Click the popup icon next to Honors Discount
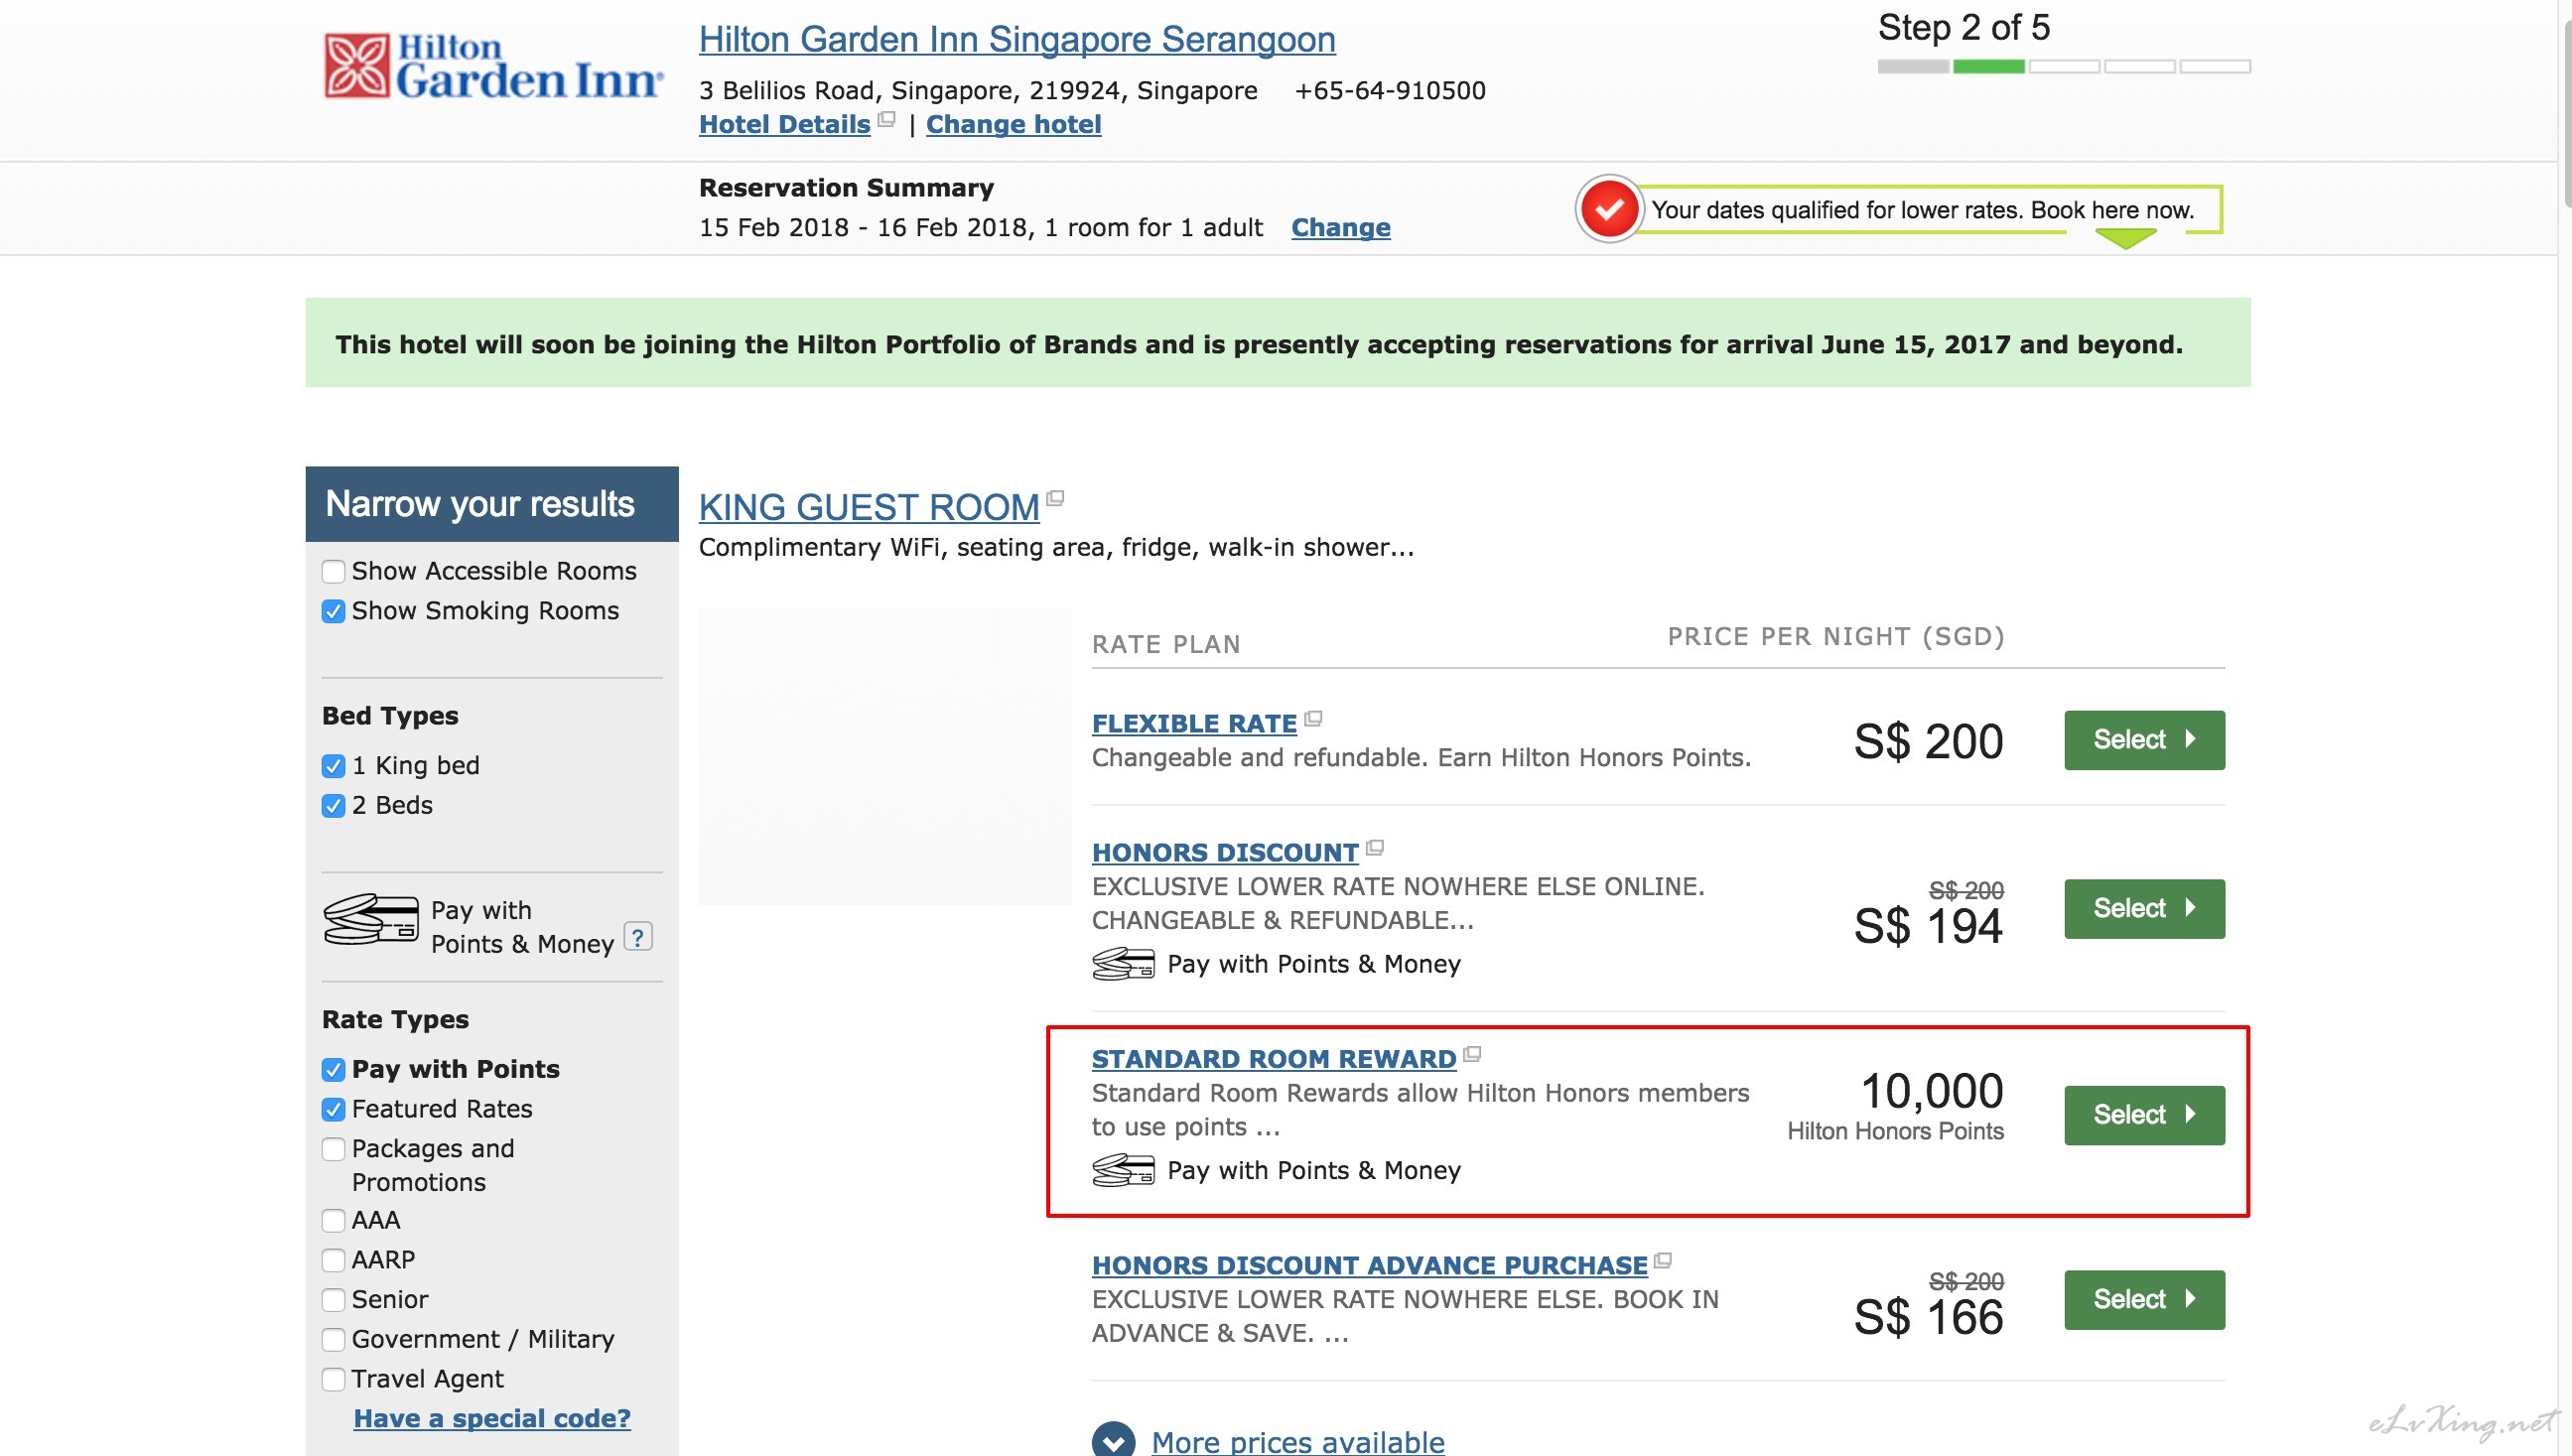The height and width of the screenshot is (1456, 2572). click(x=1375, y=848)
